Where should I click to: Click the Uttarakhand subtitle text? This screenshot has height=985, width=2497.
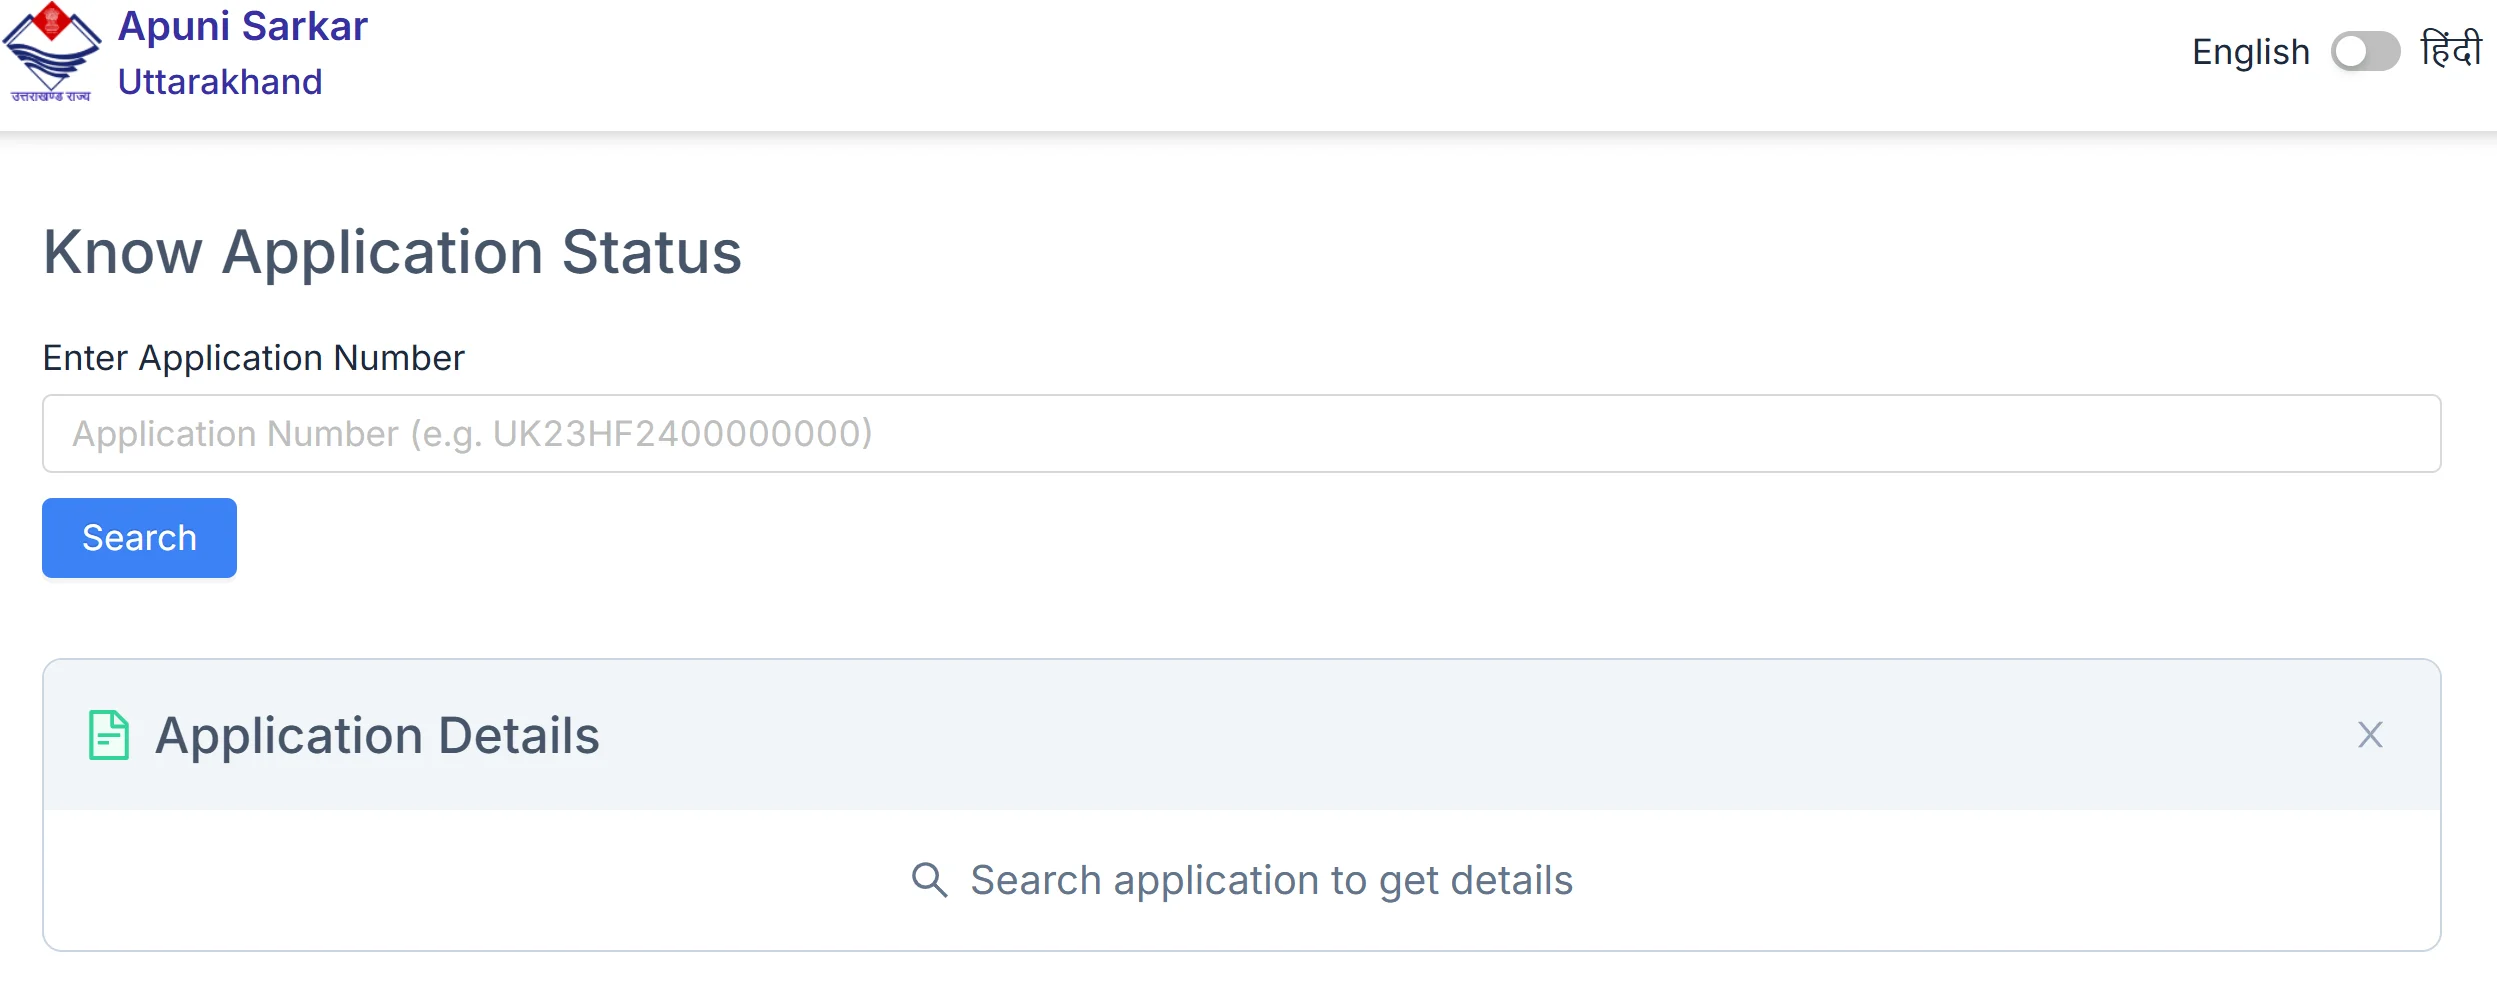pos(220,82)
